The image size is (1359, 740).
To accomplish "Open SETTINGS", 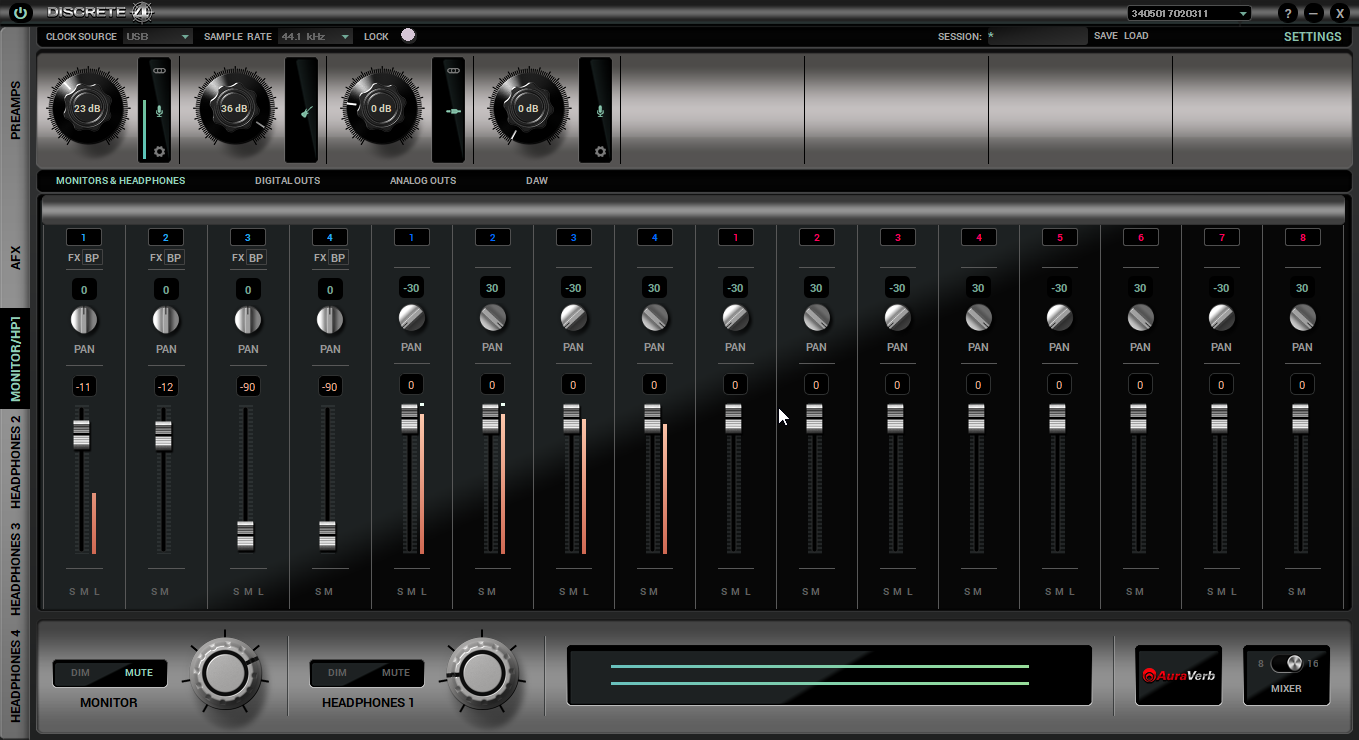I will (x=1312, y=36).
